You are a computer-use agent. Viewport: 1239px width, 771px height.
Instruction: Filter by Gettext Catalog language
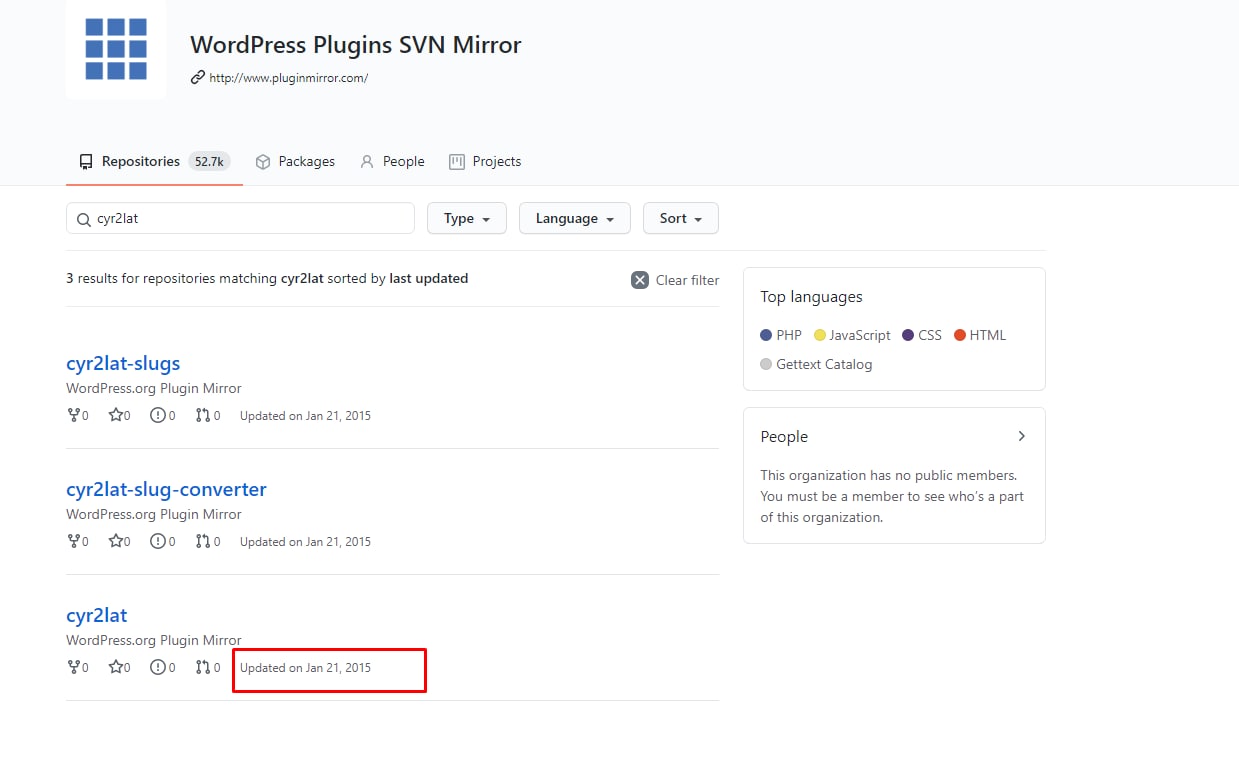816,365
